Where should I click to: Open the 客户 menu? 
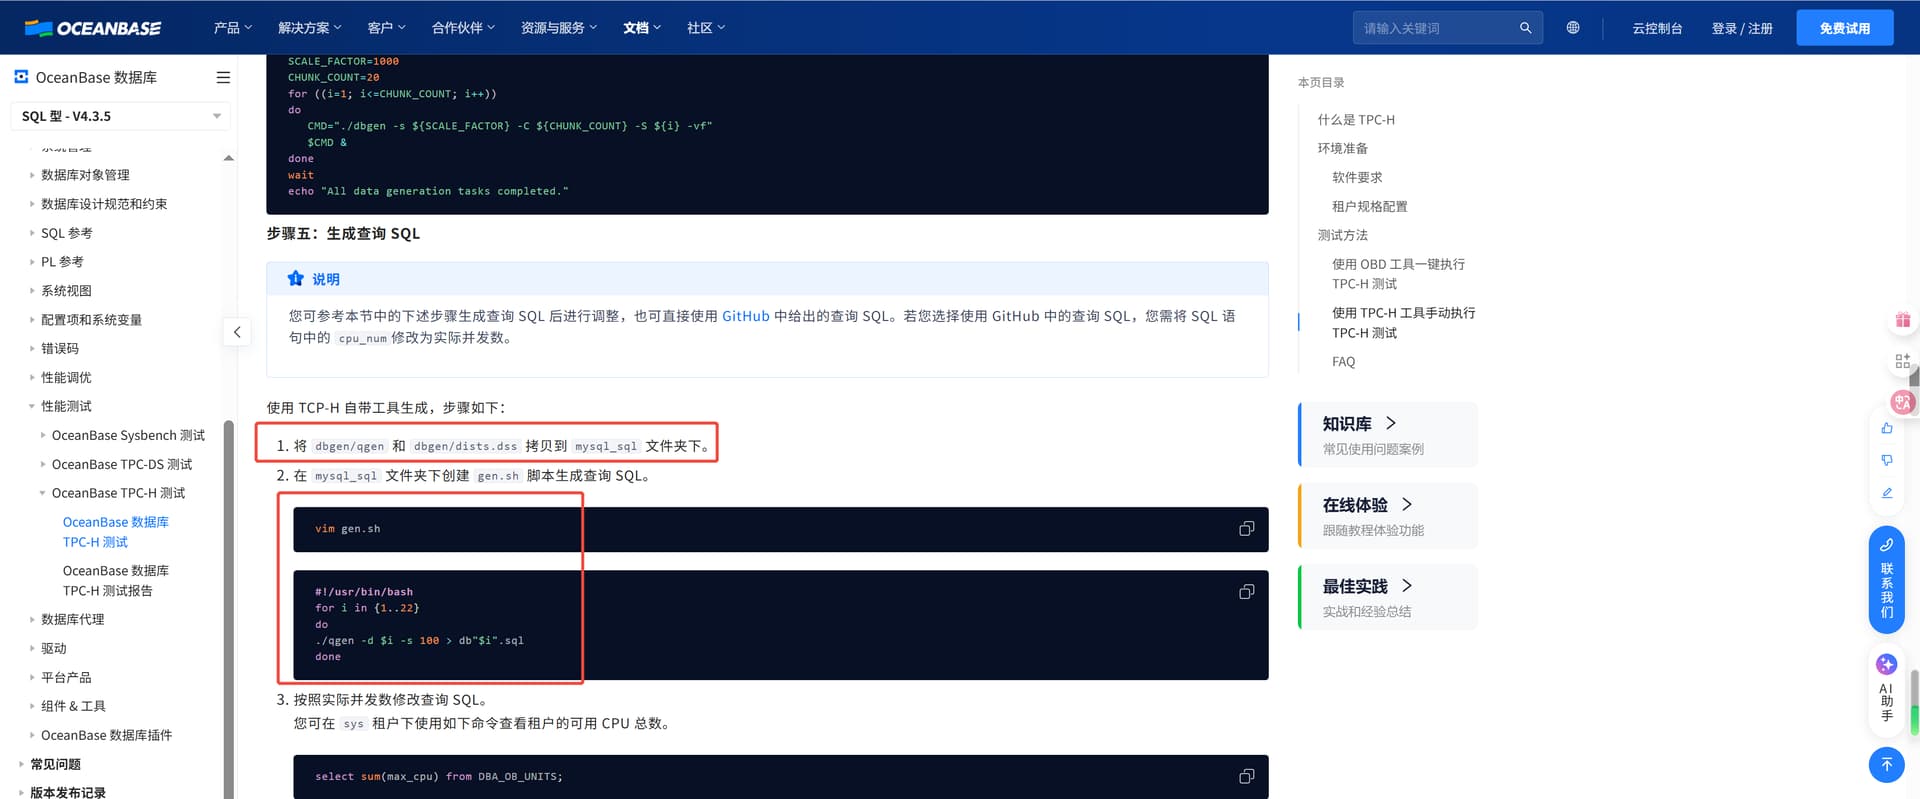pos(386,28)
